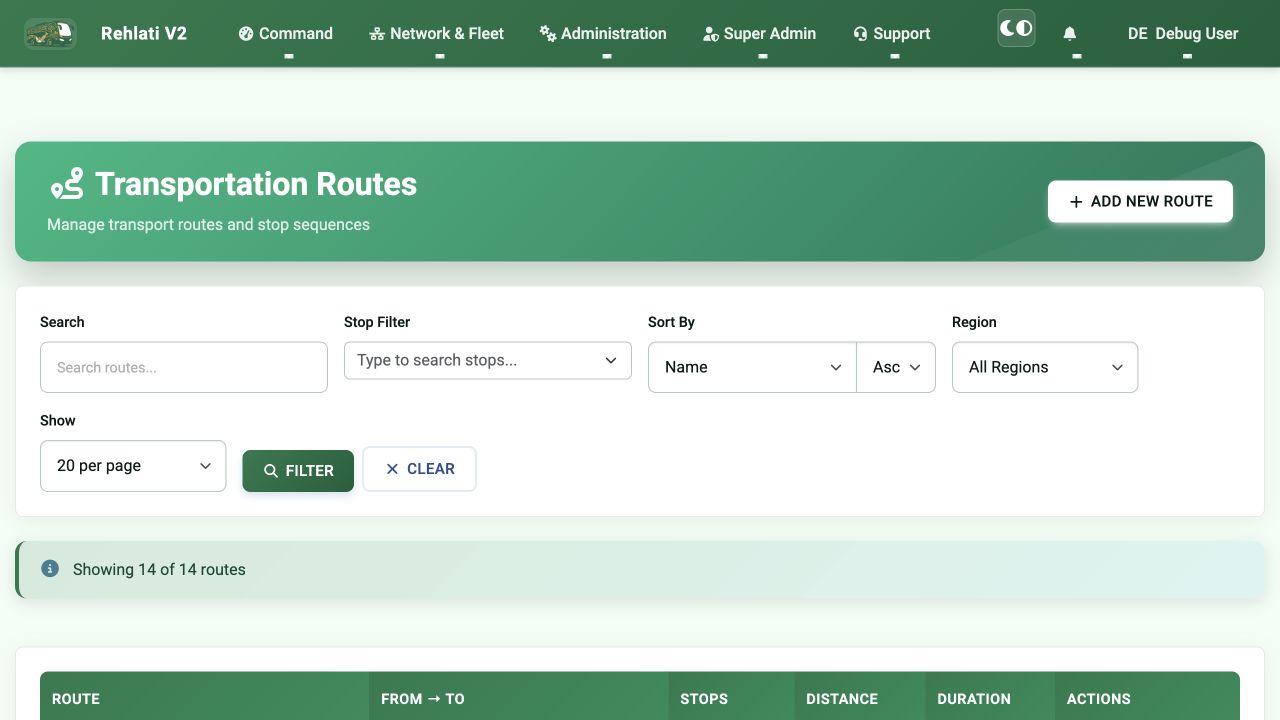Change the Asc sort order dropdown

pos(896,367)
